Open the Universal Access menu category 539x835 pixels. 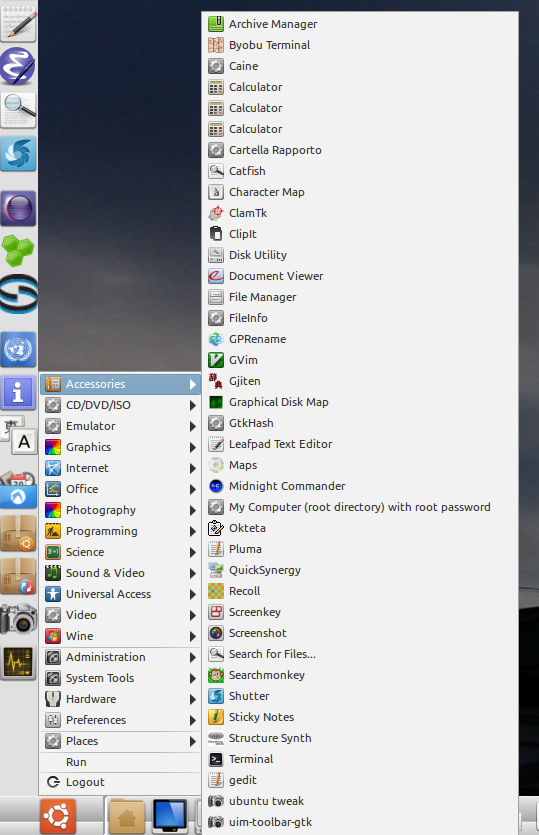pyautogui.click(x=120, y=594)
